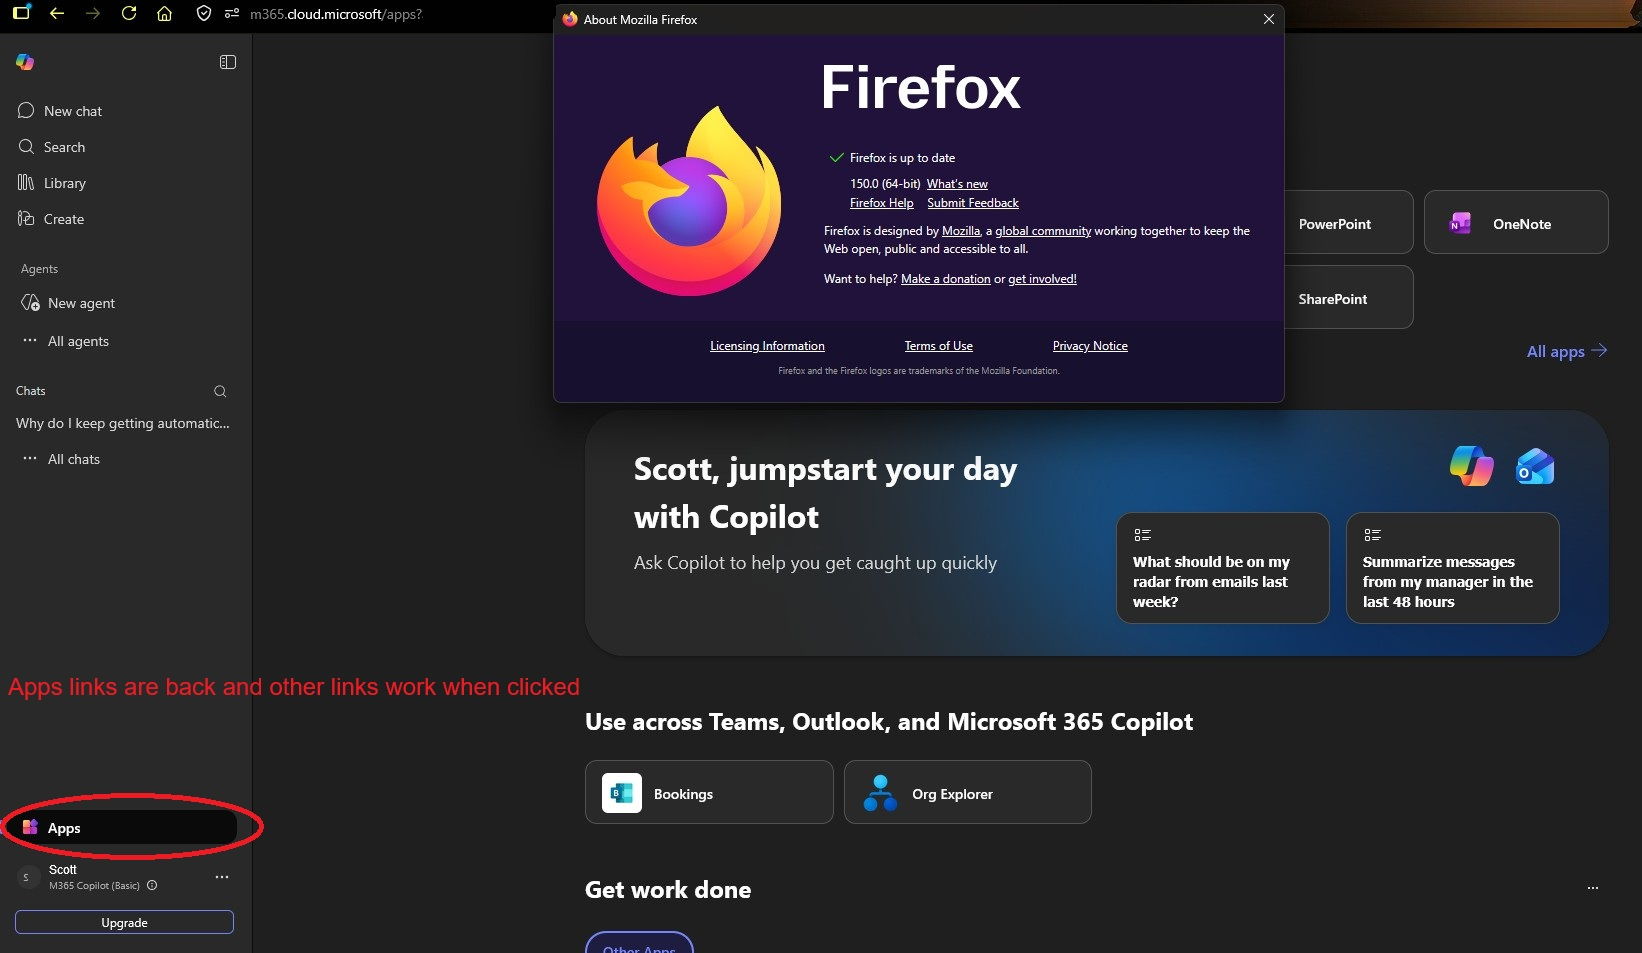Click the Copilot logo in the sidebar
Viewport: 1642px width, 953px height.
[25, 62]
